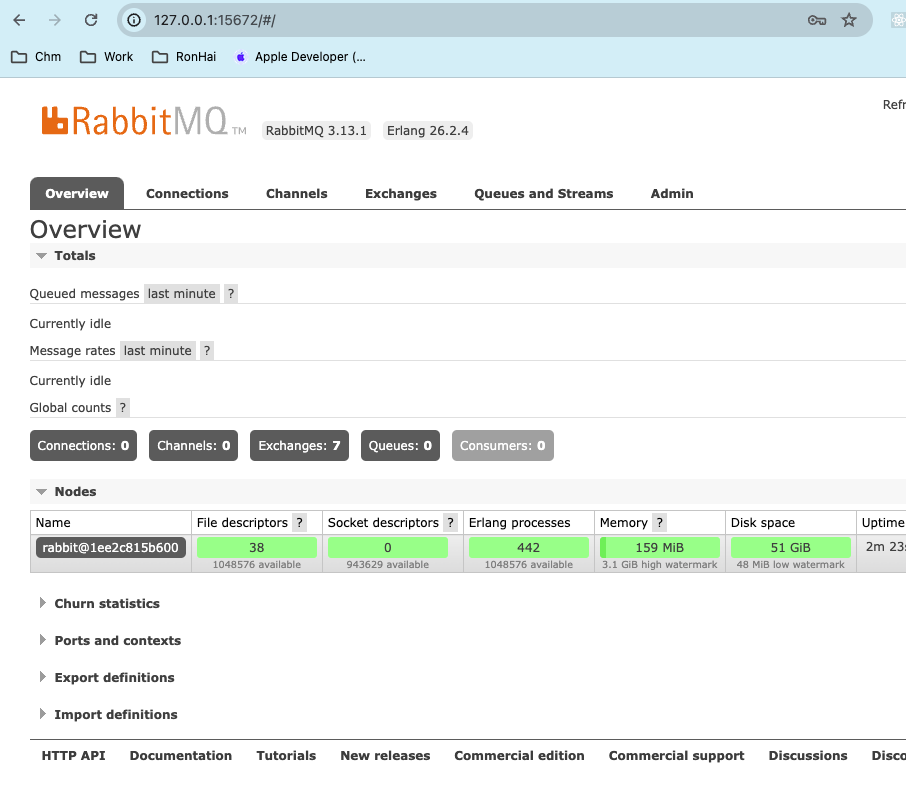
Task: Click '3.1 GiB high watermark' text
Action: [x=659, y=565]
